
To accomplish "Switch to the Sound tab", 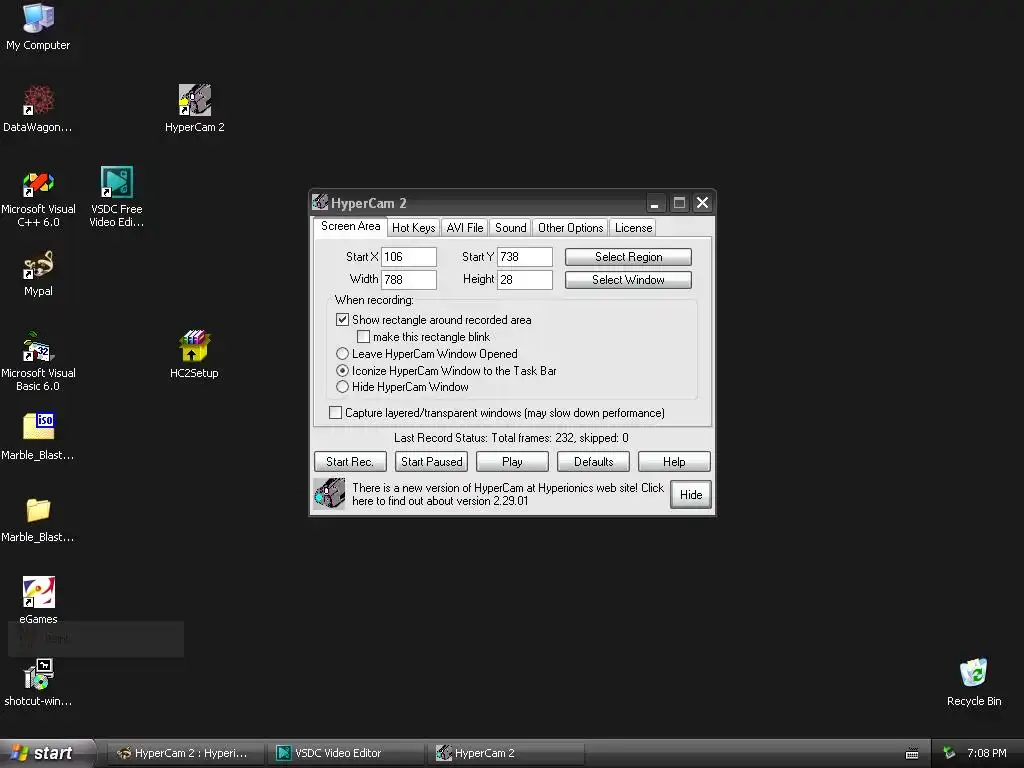I will click(510, 227).
